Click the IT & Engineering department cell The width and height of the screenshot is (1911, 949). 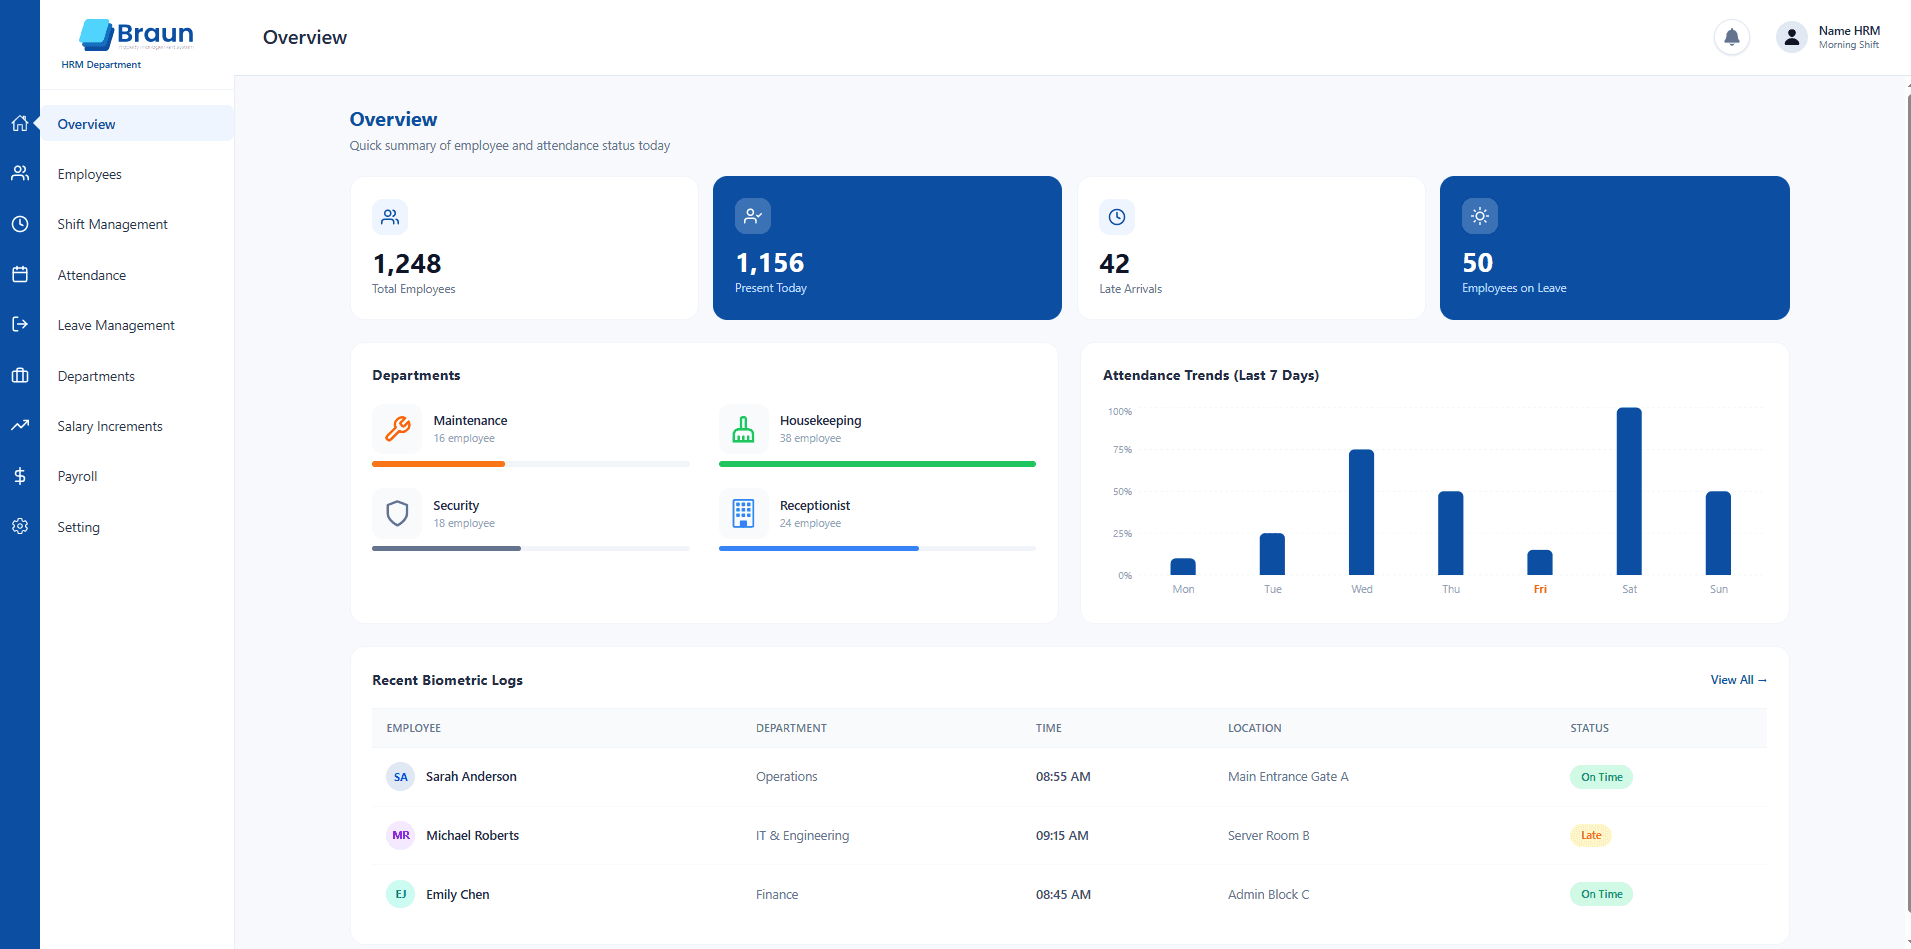click(x=802, y=836)
